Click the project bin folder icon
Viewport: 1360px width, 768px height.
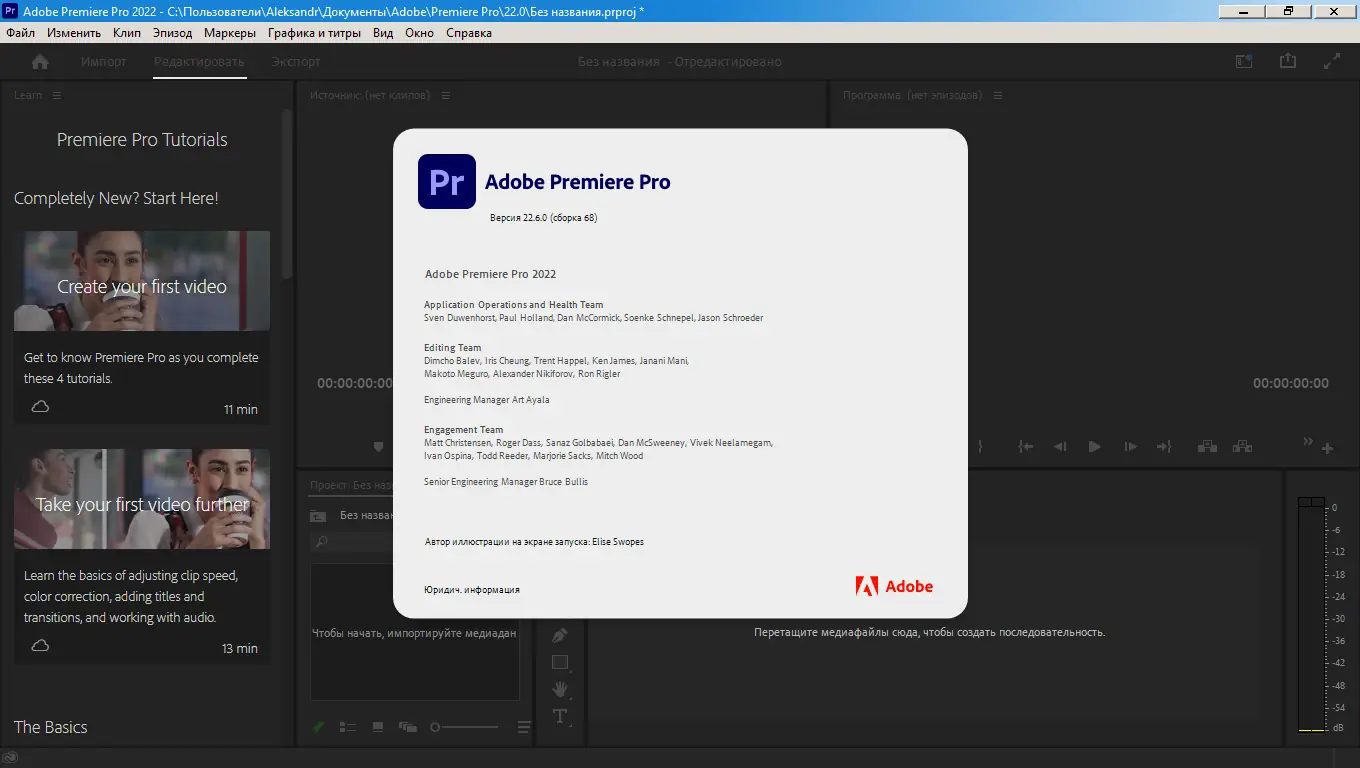point(318,516)
